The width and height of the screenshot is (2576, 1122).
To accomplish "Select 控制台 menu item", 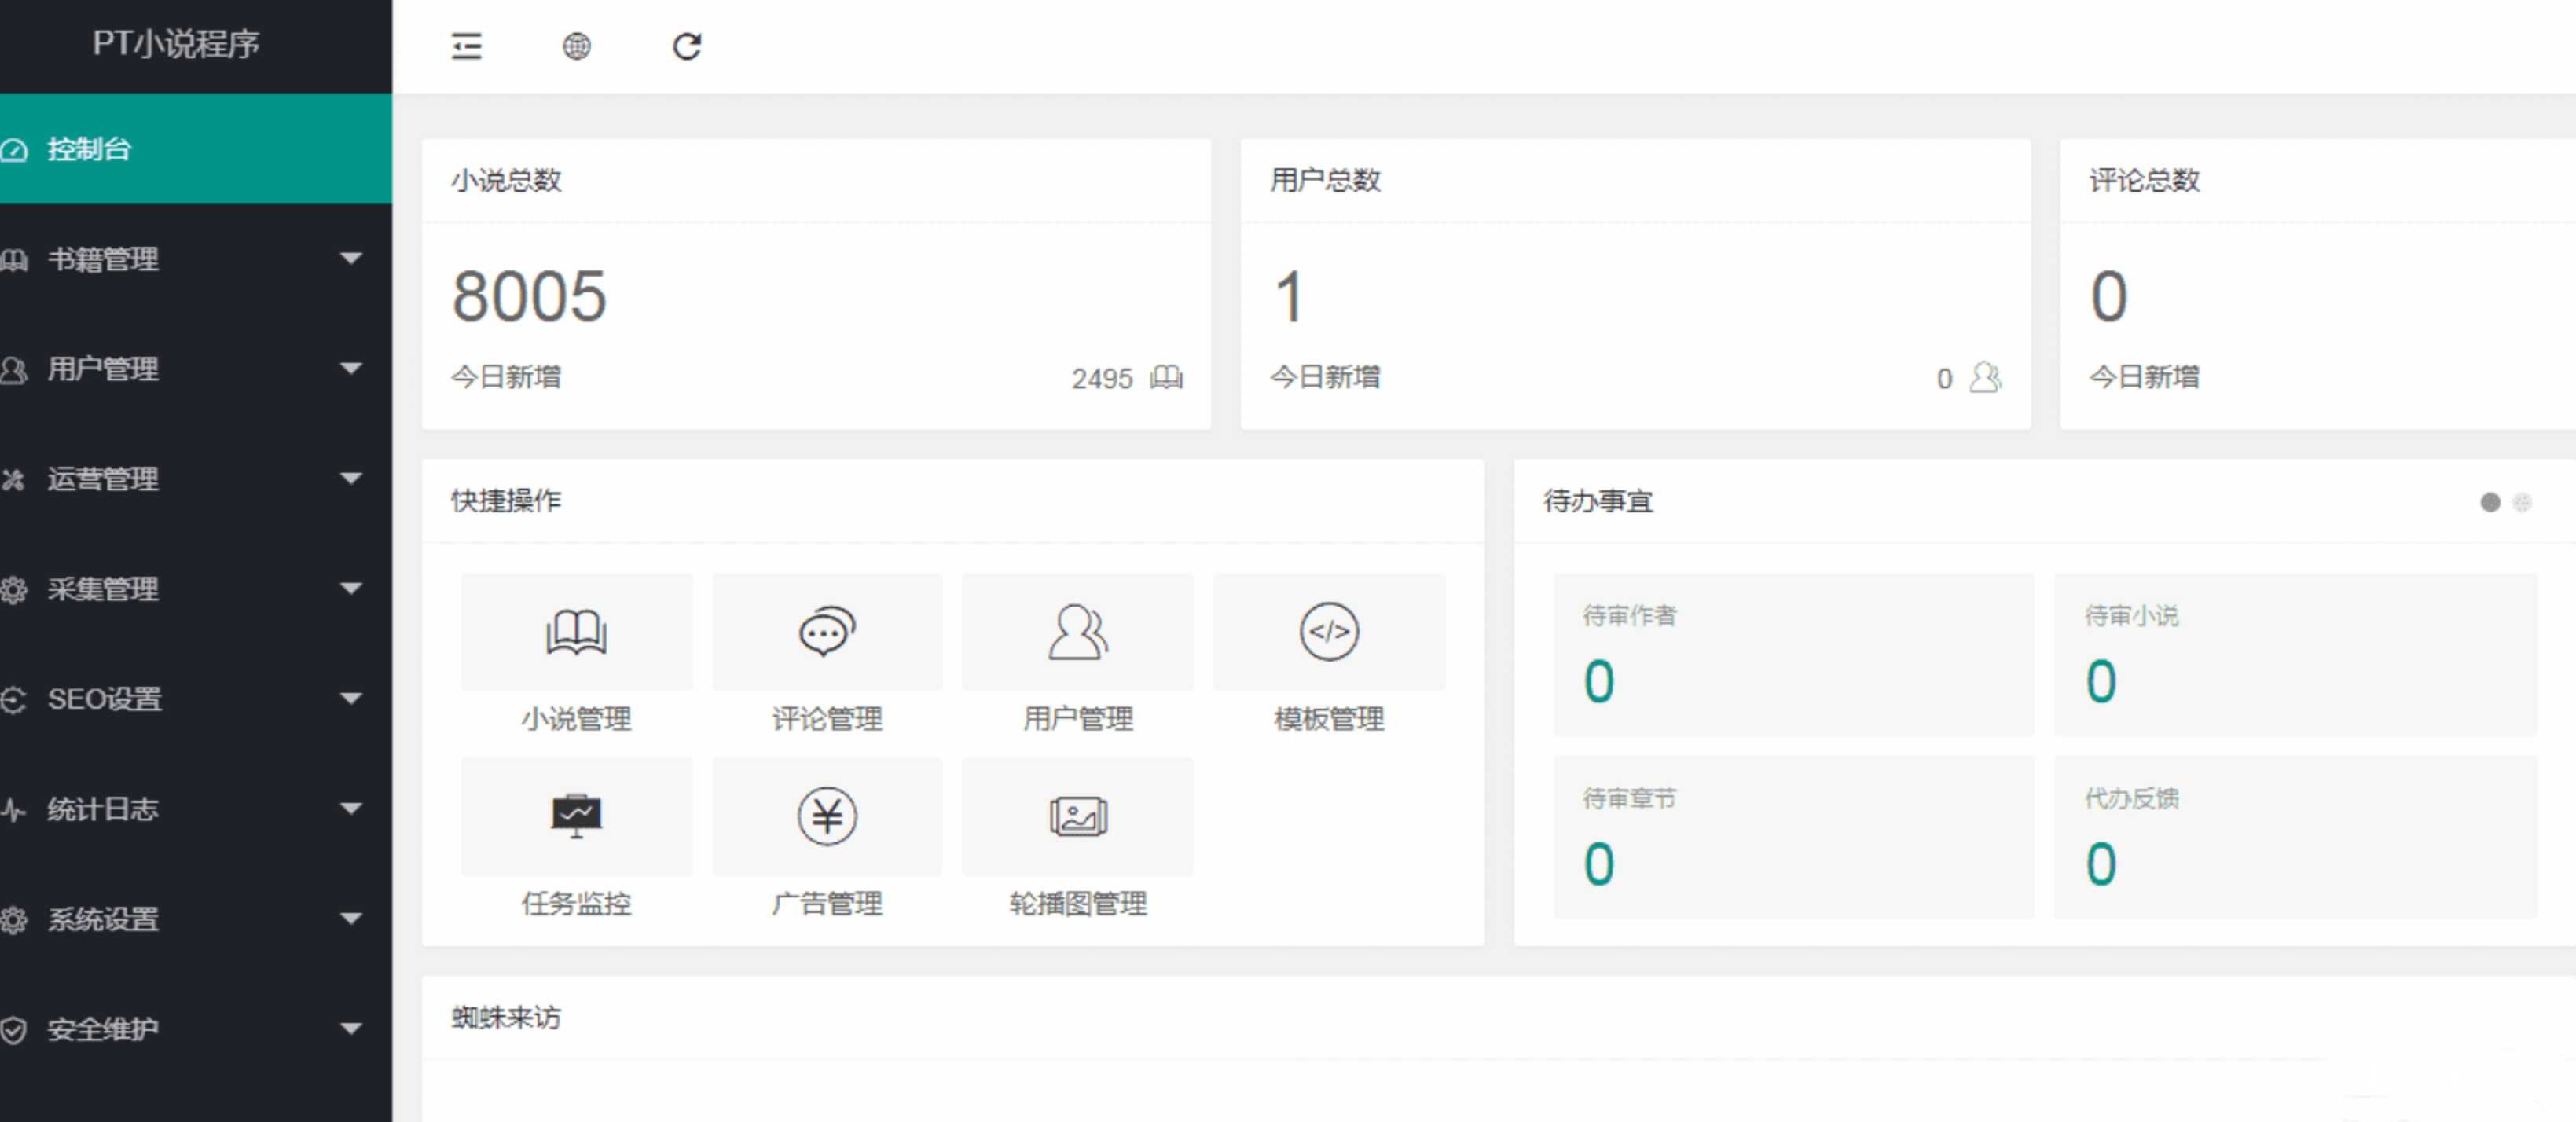I will click(196, 149).
